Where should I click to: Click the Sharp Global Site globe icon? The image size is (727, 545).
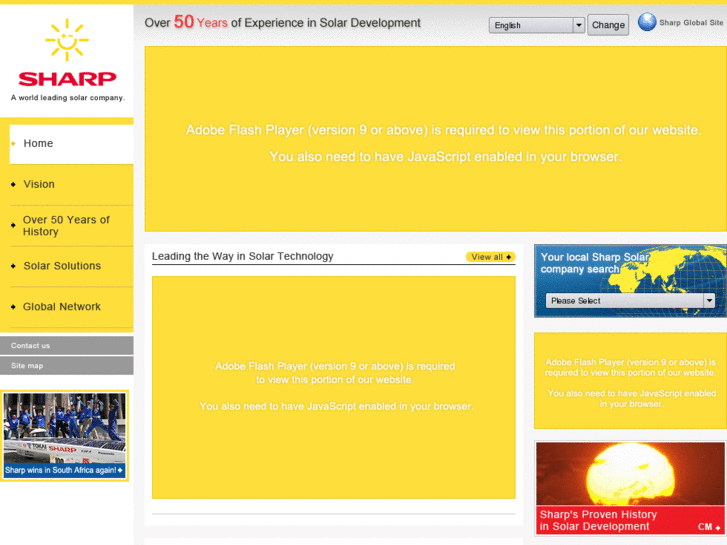[647, 22]
